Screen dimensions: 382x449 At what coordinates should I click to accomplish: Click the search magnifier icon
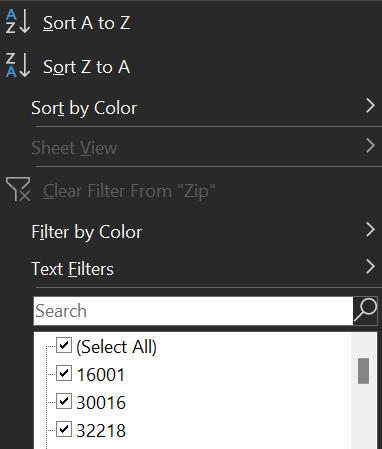tap(365, 311)
